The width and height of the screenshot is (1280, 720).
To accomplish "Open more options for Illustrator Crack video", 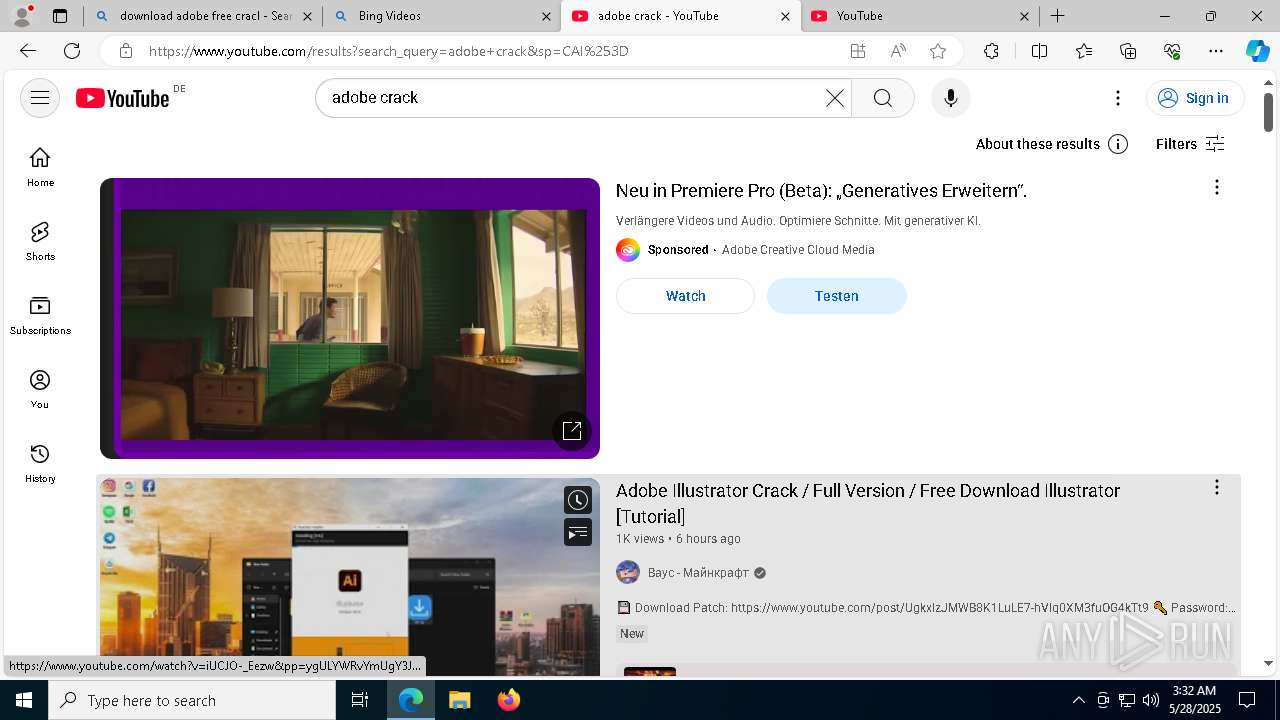I will click(x=1217, y=487).
